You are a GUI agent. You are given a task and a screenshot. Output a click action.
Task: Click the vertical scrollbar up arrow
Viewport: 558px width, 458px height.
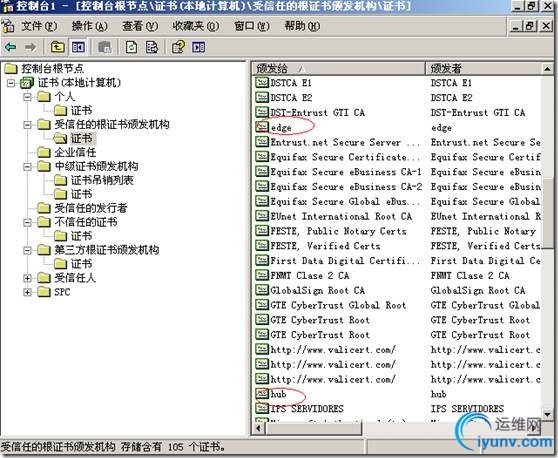(547, 68)
